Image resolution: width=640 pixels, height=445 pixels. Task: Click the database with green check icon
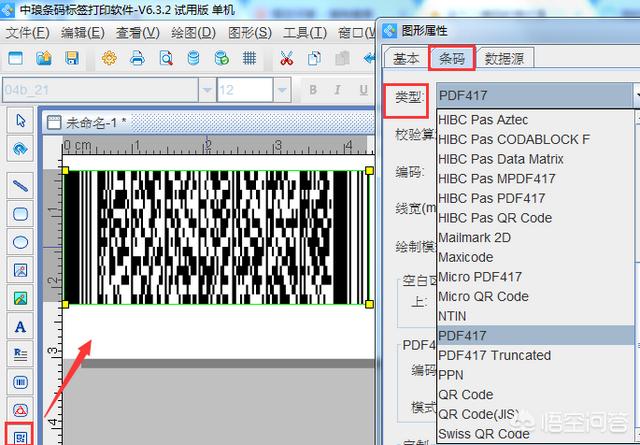[222, 58]
